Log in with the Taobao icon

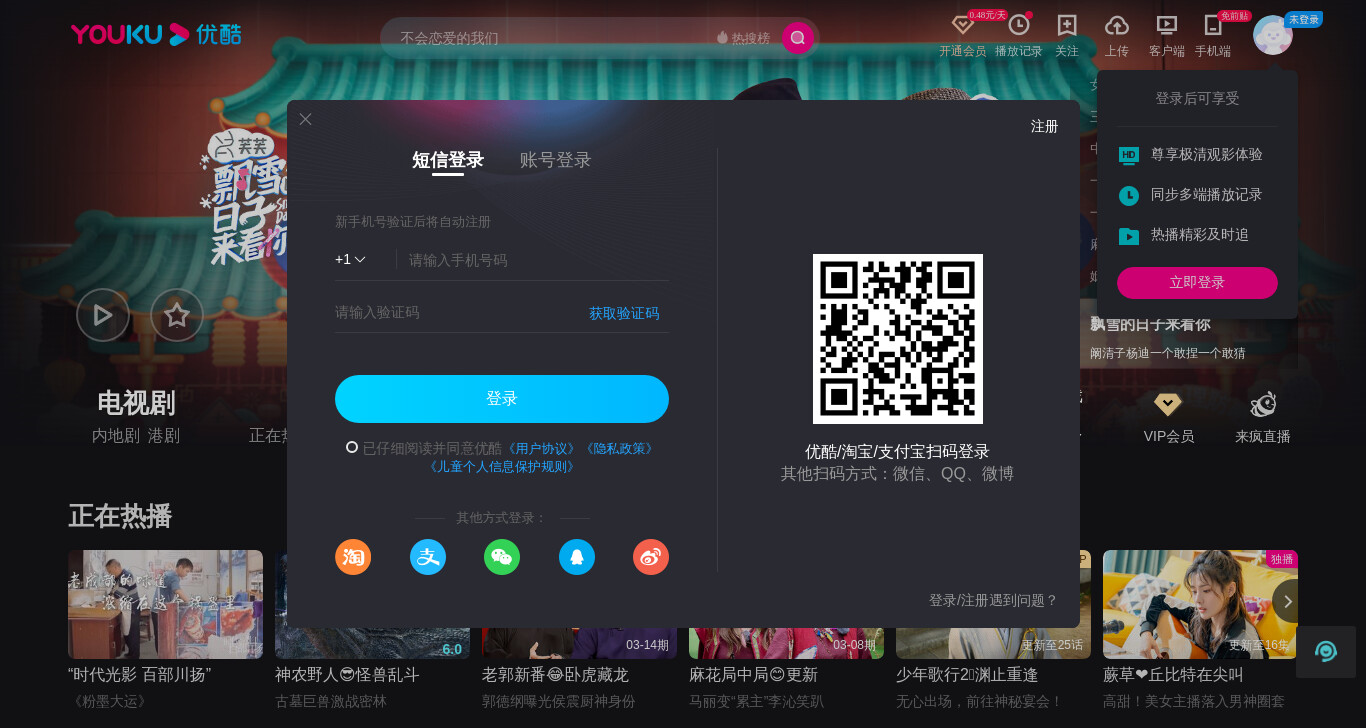[x=353, y=557]
